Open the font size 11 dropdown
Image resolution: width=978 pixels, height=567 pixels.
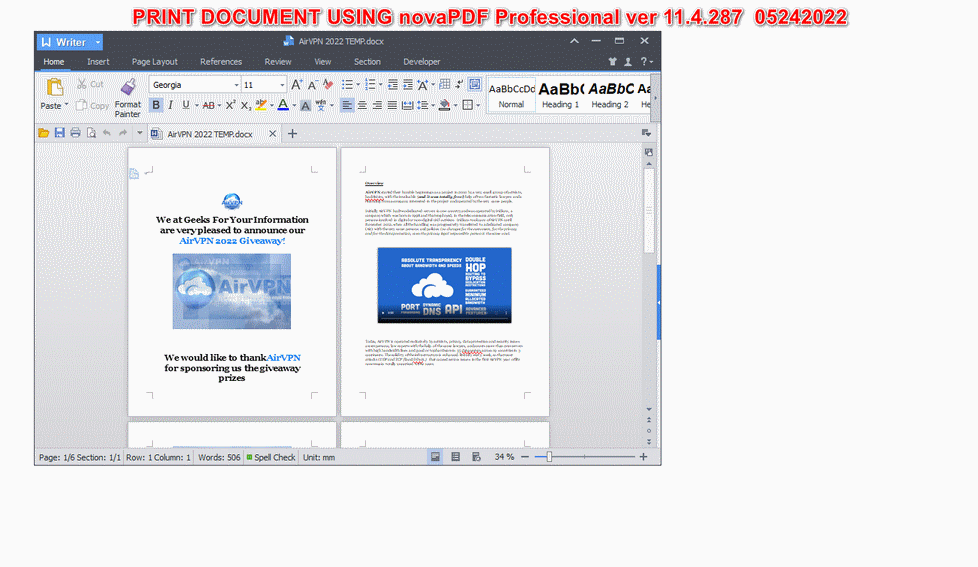click(282, 85)
